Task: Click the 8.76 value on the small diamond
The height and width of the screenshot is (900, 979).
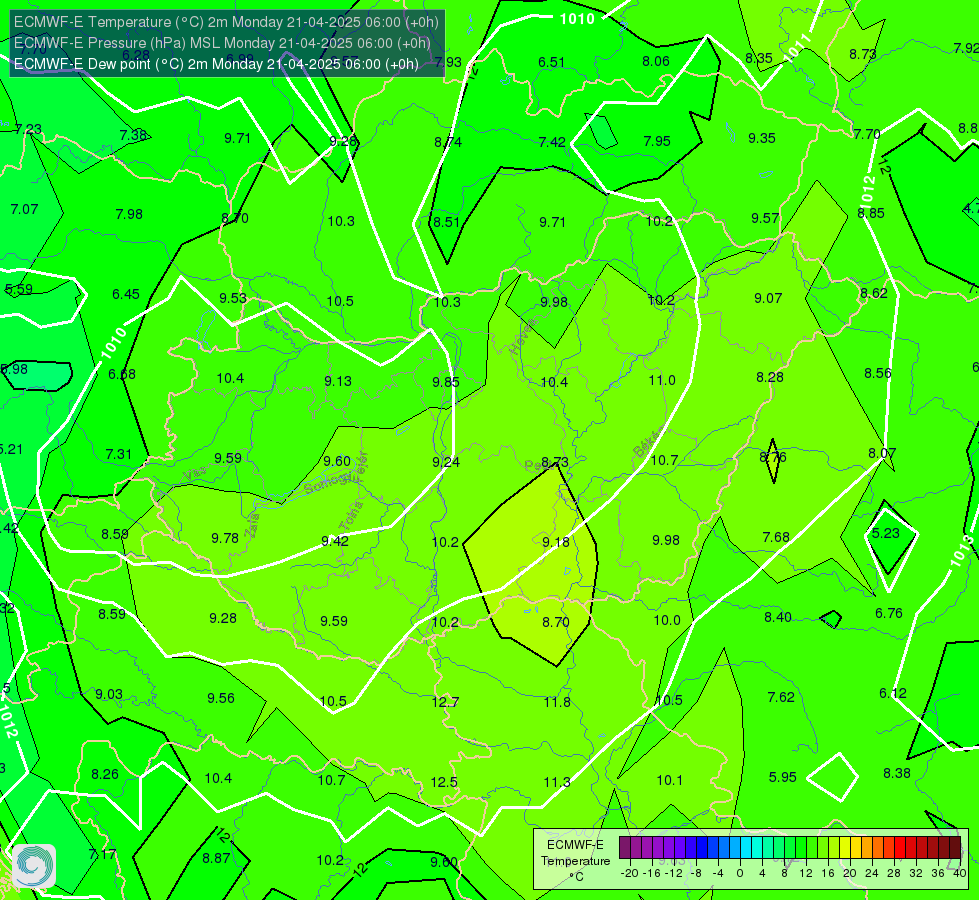Action: coord(773,457)
